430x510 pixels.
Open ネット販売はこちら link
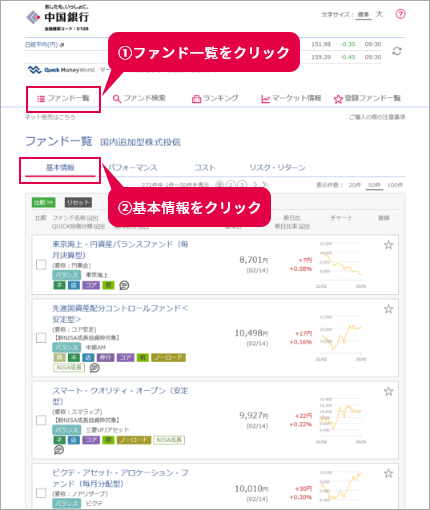click(50, 117)
